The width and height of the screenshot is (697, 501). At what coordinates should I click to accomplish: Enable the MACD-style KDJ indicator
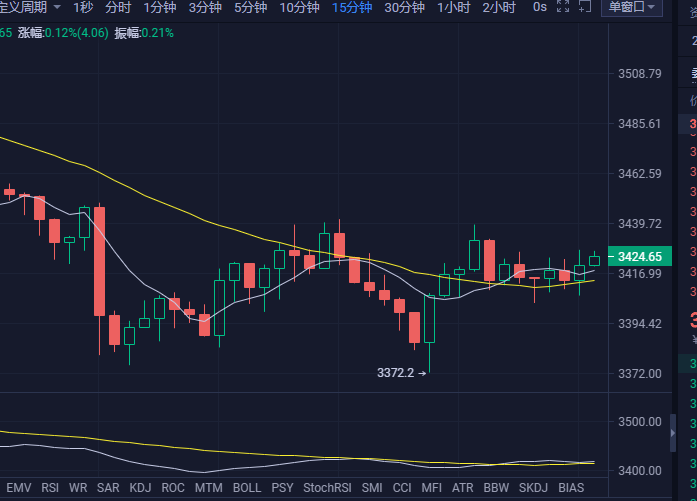[x=141, y=488]
